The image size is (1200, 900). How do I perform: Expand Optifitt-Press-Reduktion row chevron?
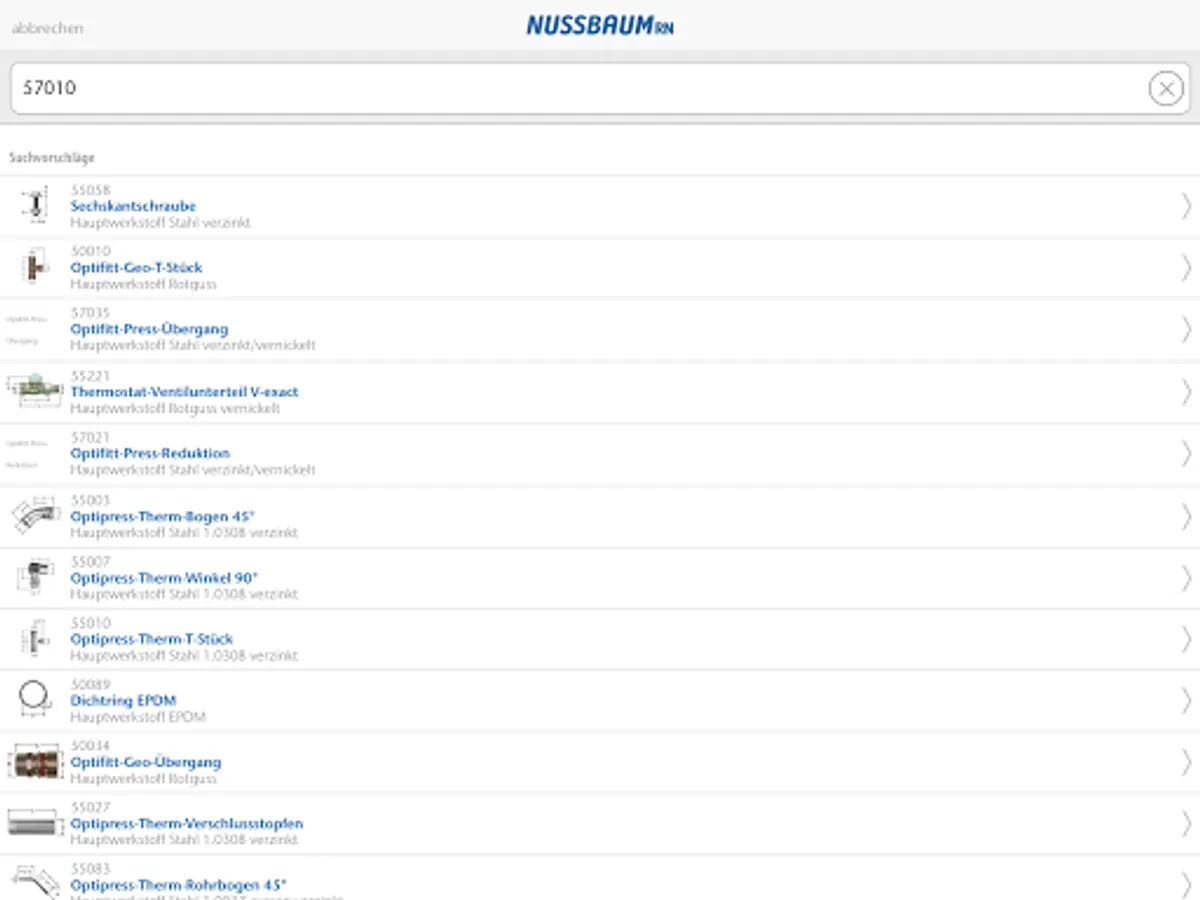click(x=1186, y=453)
